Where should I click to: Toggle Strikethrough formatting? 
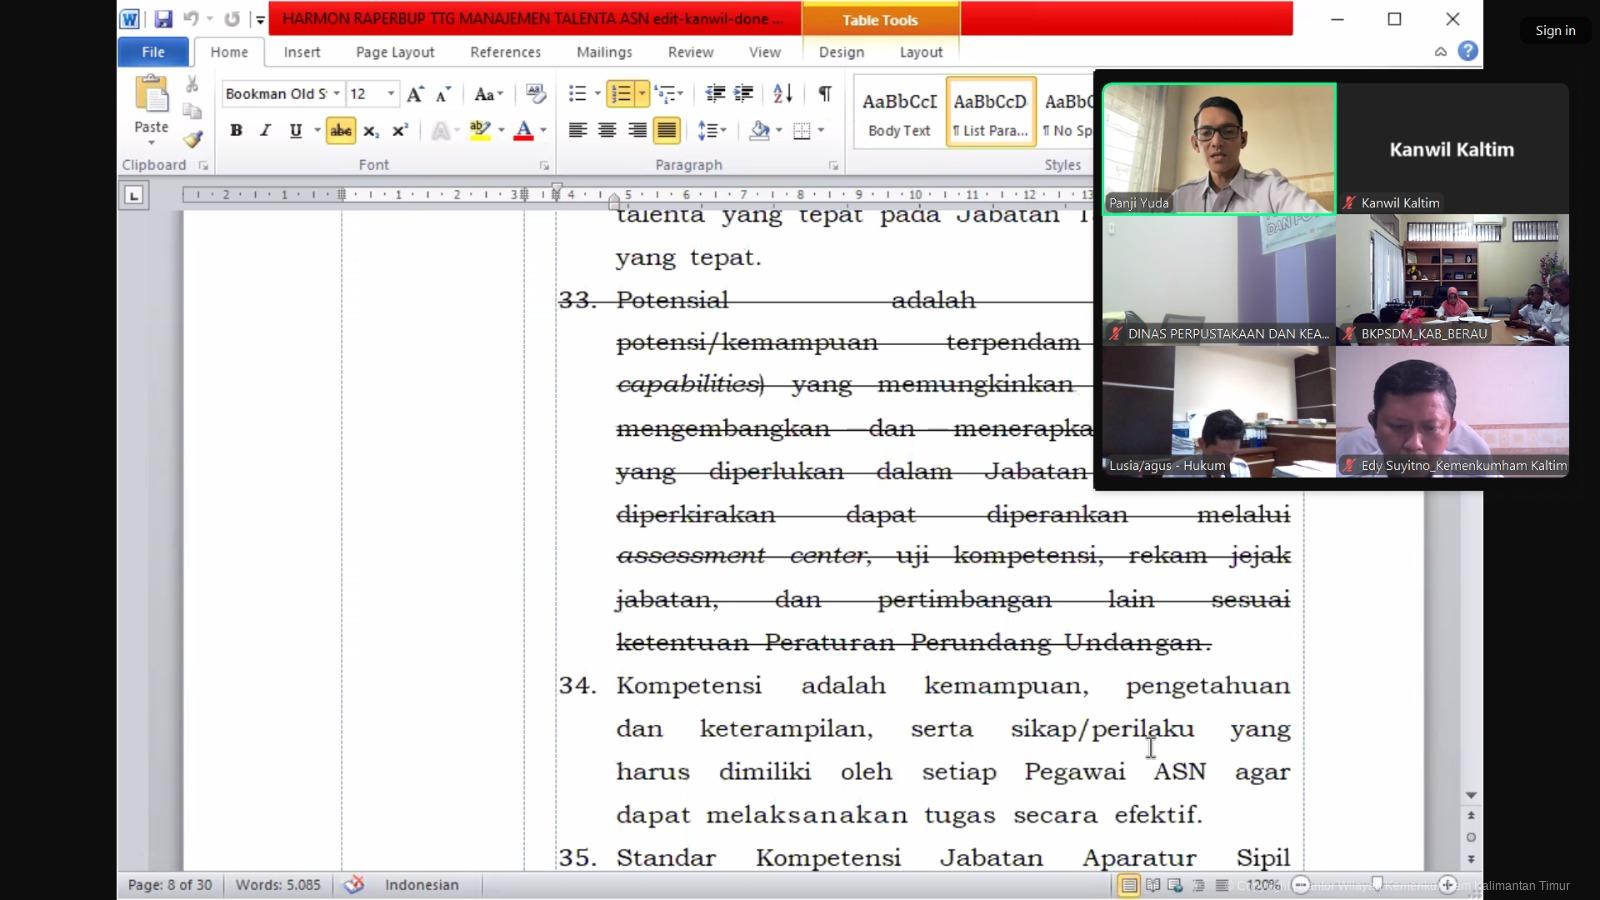tap(341, 130)
